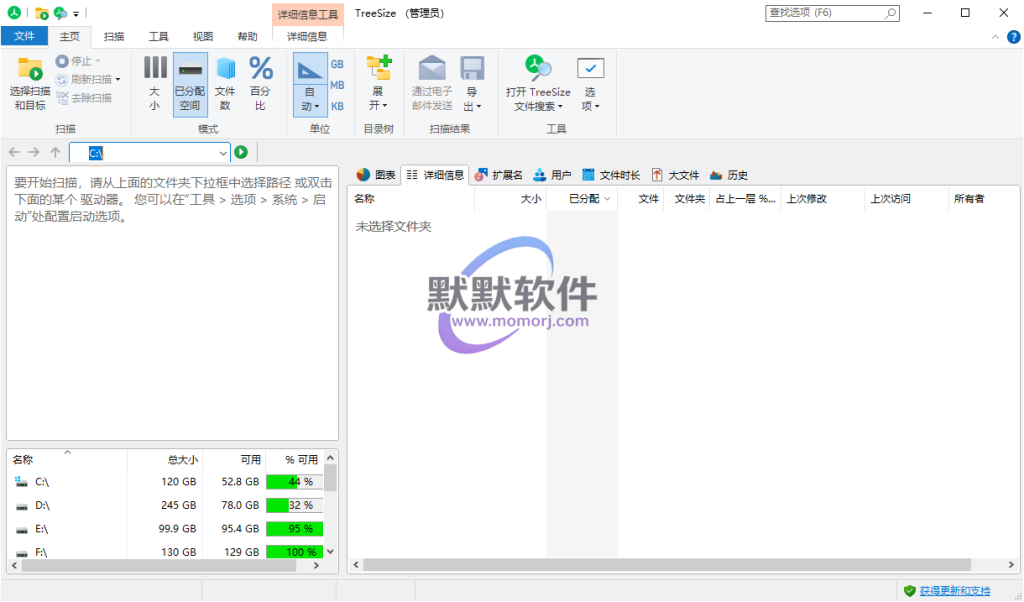Click the help question mark icon
The width and height of the screenshot is (1024, 602).
[1012, 36]
